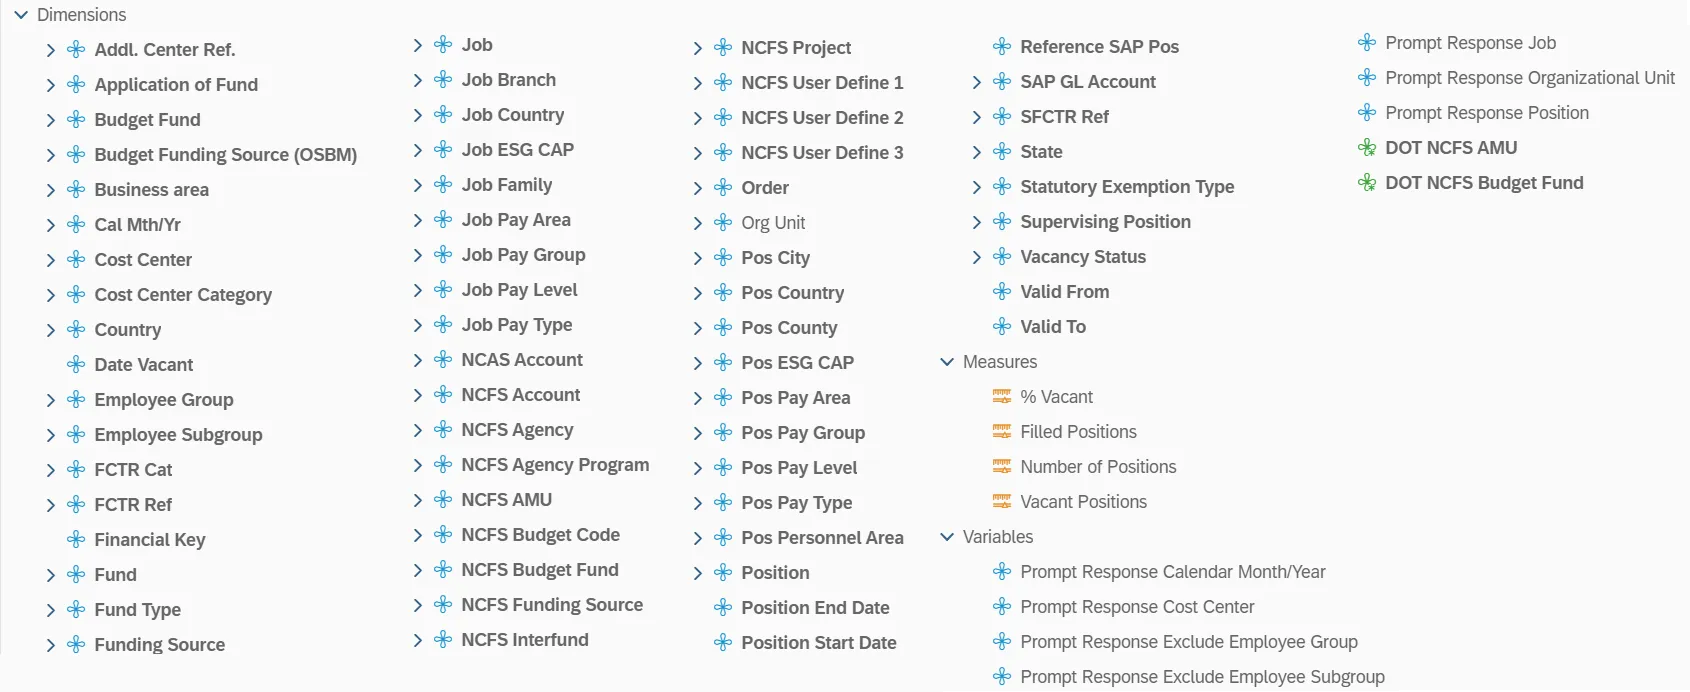Select the Org Unit dimension label
Image resolution: width=1690 pixels, height=692 pixels.
point(773,223)
